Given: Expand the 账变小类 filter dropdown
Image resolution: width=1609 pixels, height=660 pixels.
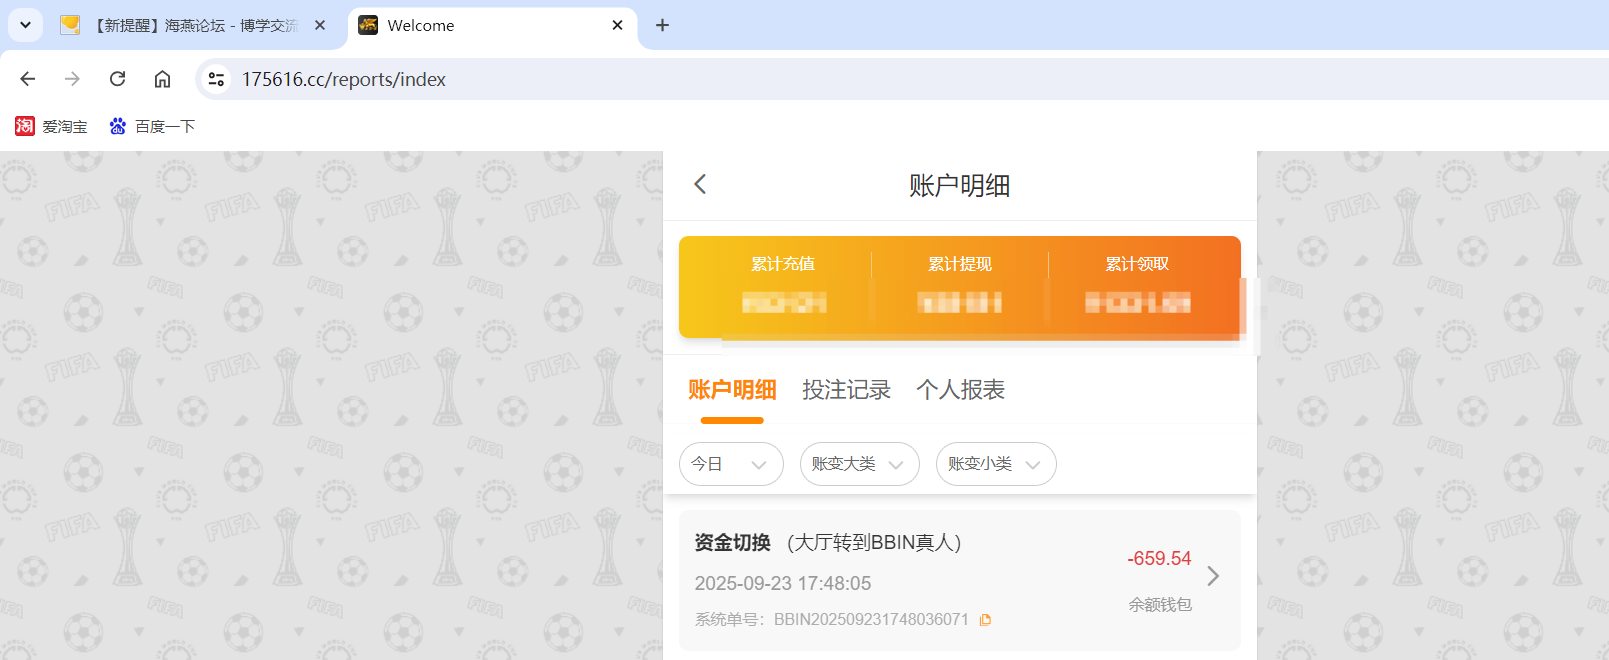Looking at the screenshot, I should [996, 464].
